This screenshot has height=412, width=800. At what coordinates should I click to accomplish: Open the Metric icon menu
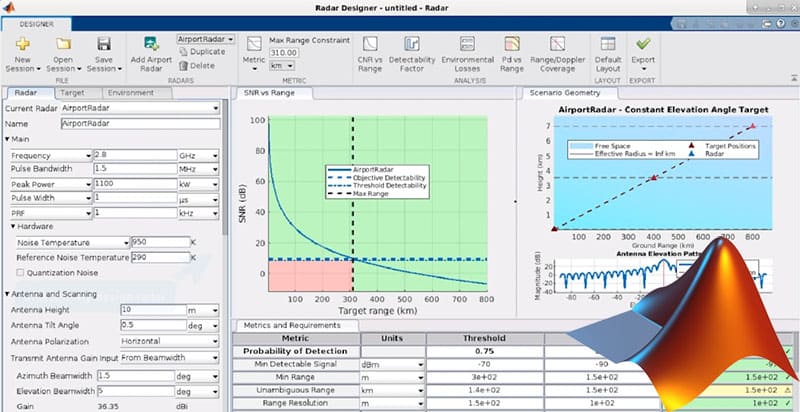point(254,54)
